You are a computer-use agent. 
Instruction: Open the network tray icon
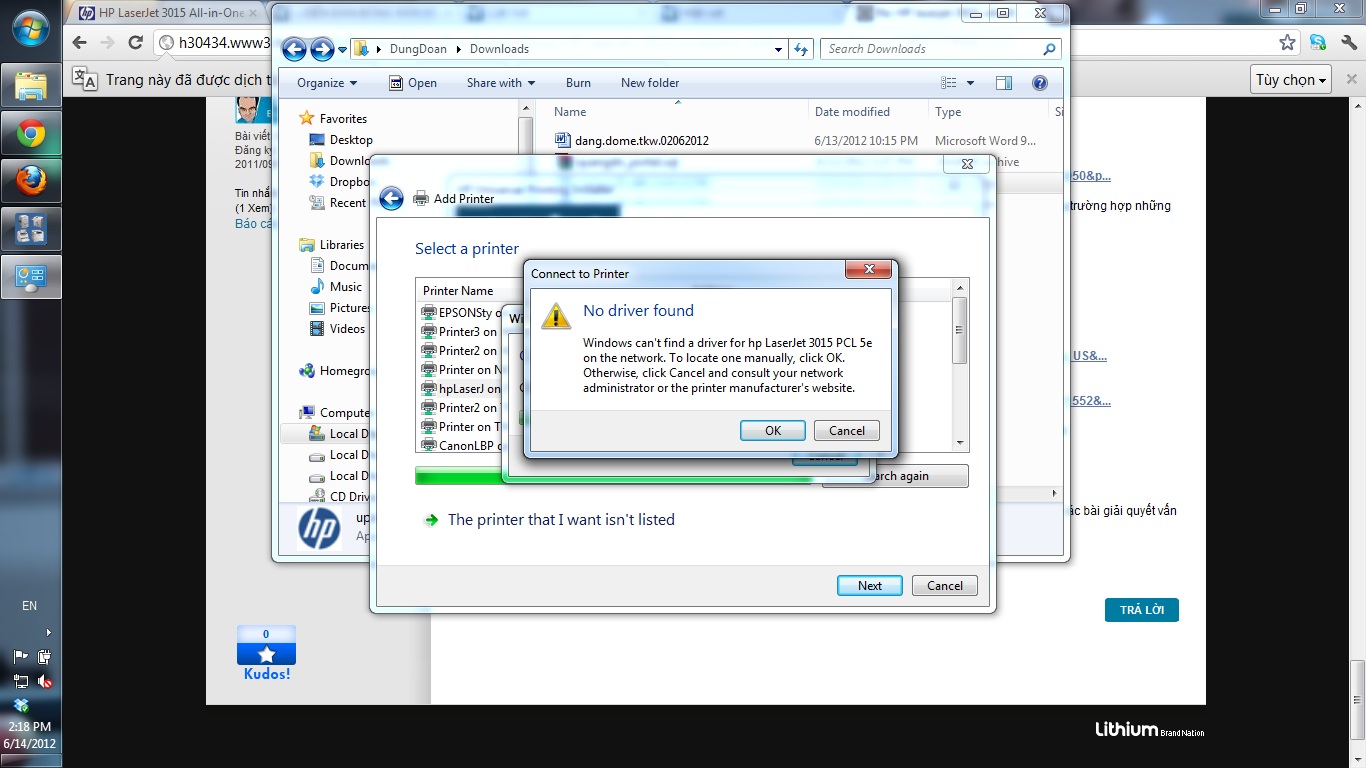point(21,681)
